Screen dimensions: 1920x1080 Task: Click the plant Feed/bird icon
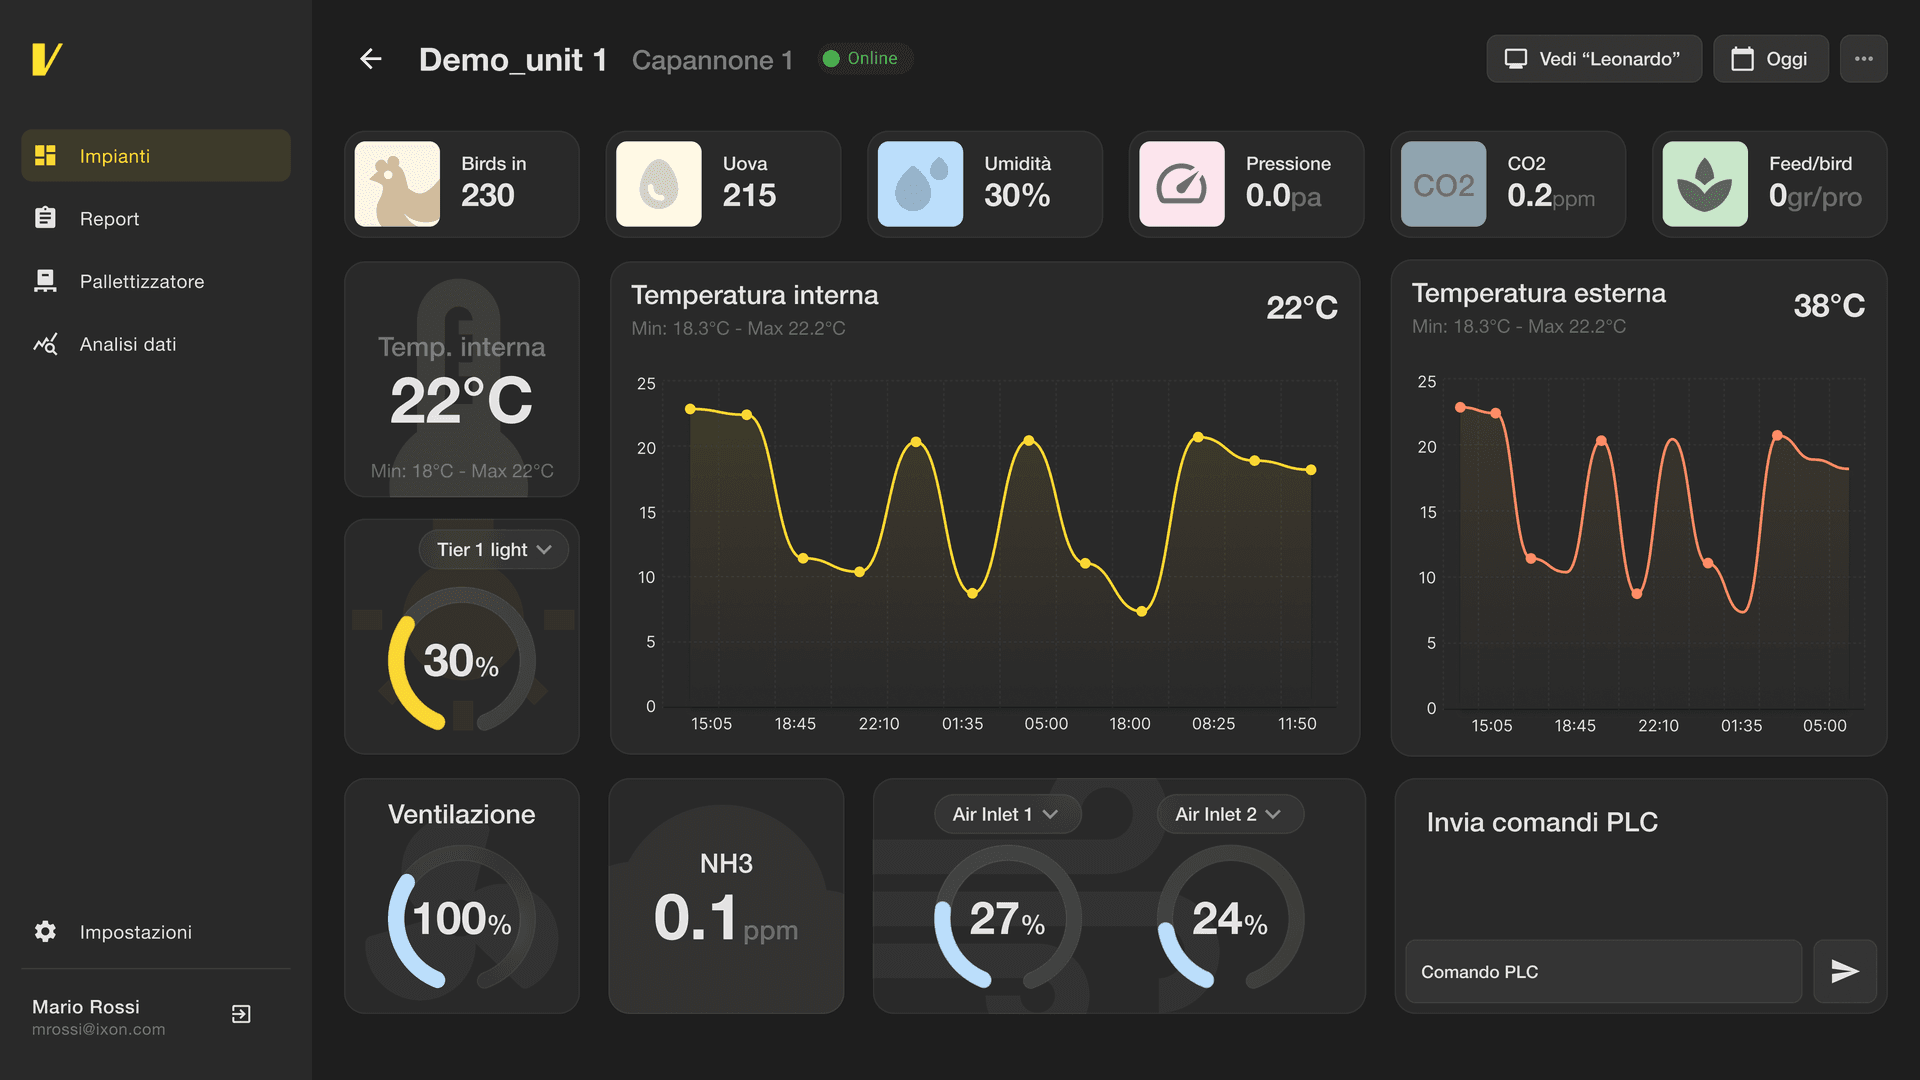(x=1704, y=184)
